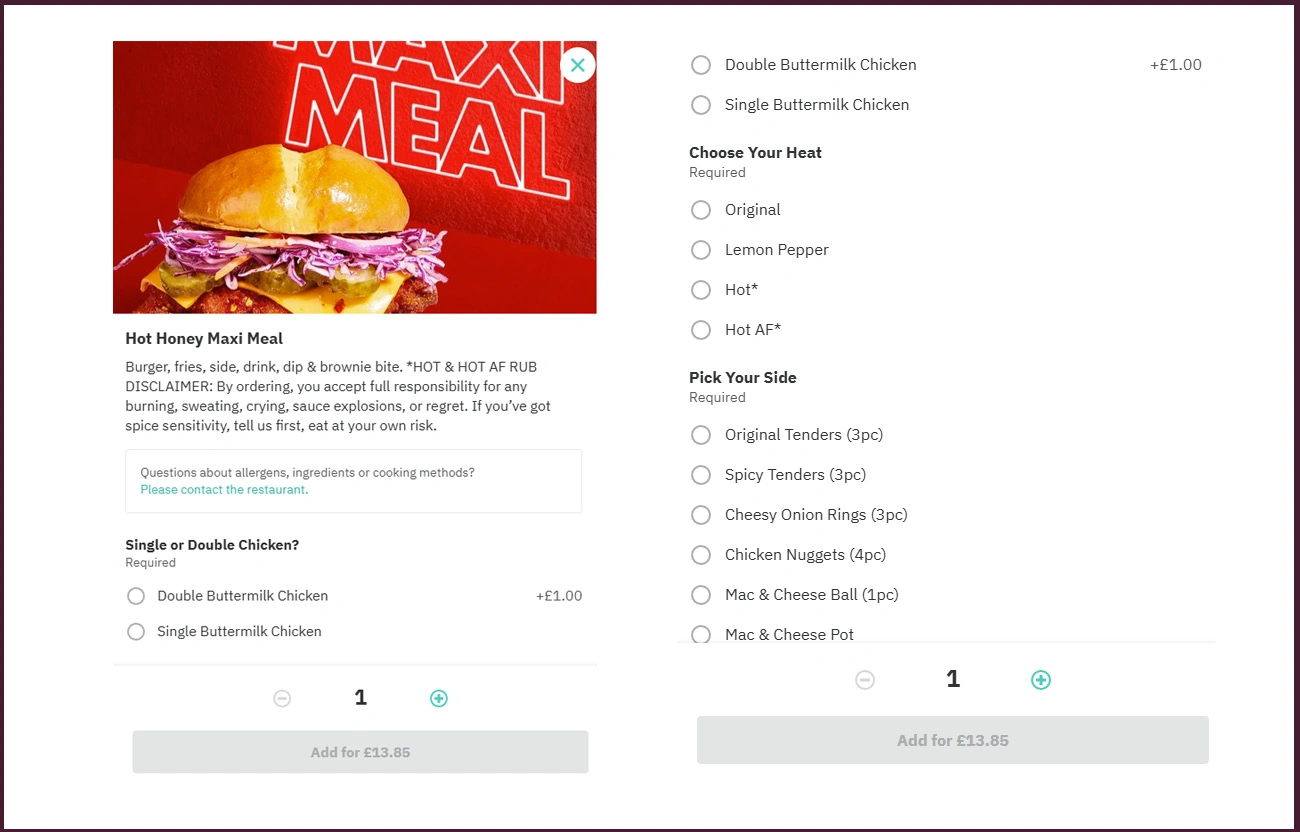Choose Original heat level

tap(946, 210)
